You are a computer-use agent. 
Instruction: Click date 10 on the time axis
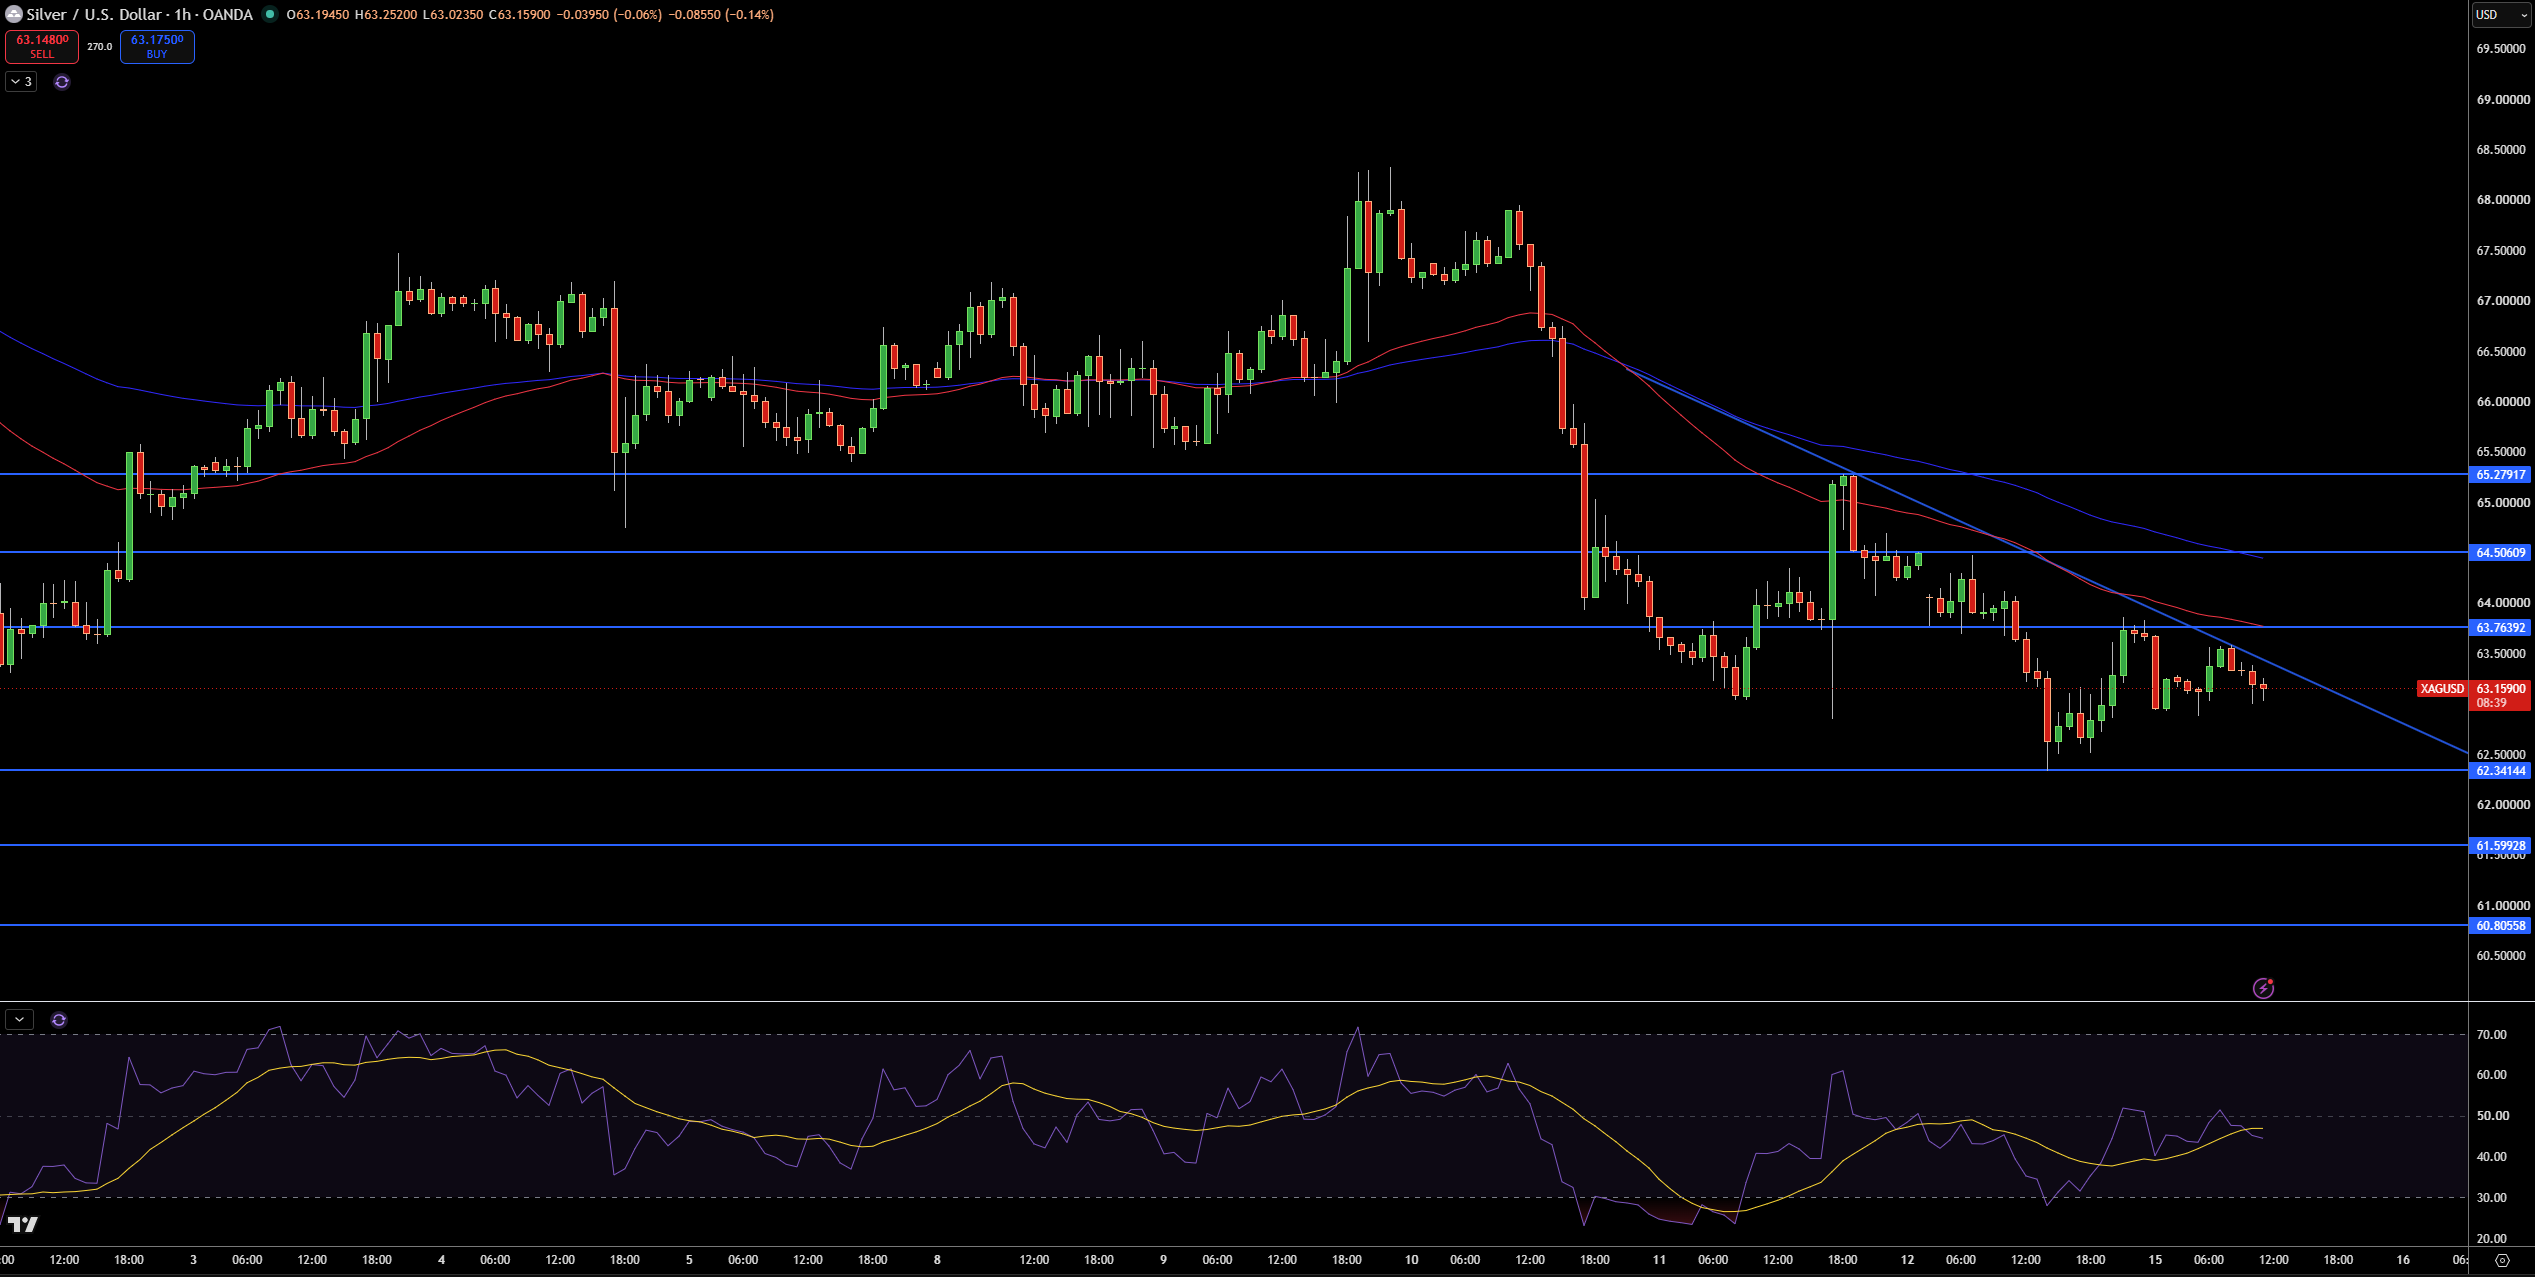pyautogui.click(x=1411, y=1260)
